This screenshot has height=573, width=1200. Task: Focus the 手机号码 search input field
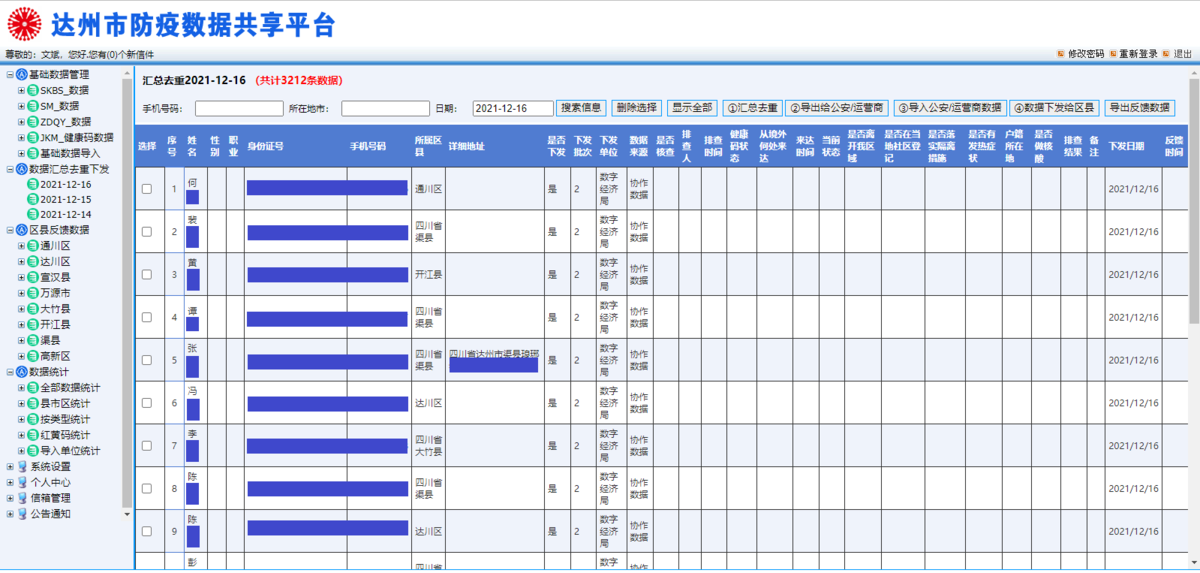239,108
